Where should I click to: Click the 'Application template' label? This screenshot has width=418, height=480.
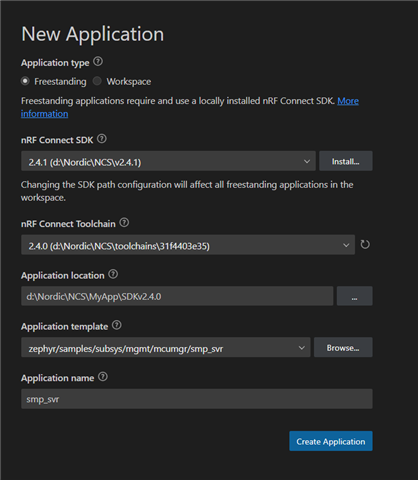(65, 326)
